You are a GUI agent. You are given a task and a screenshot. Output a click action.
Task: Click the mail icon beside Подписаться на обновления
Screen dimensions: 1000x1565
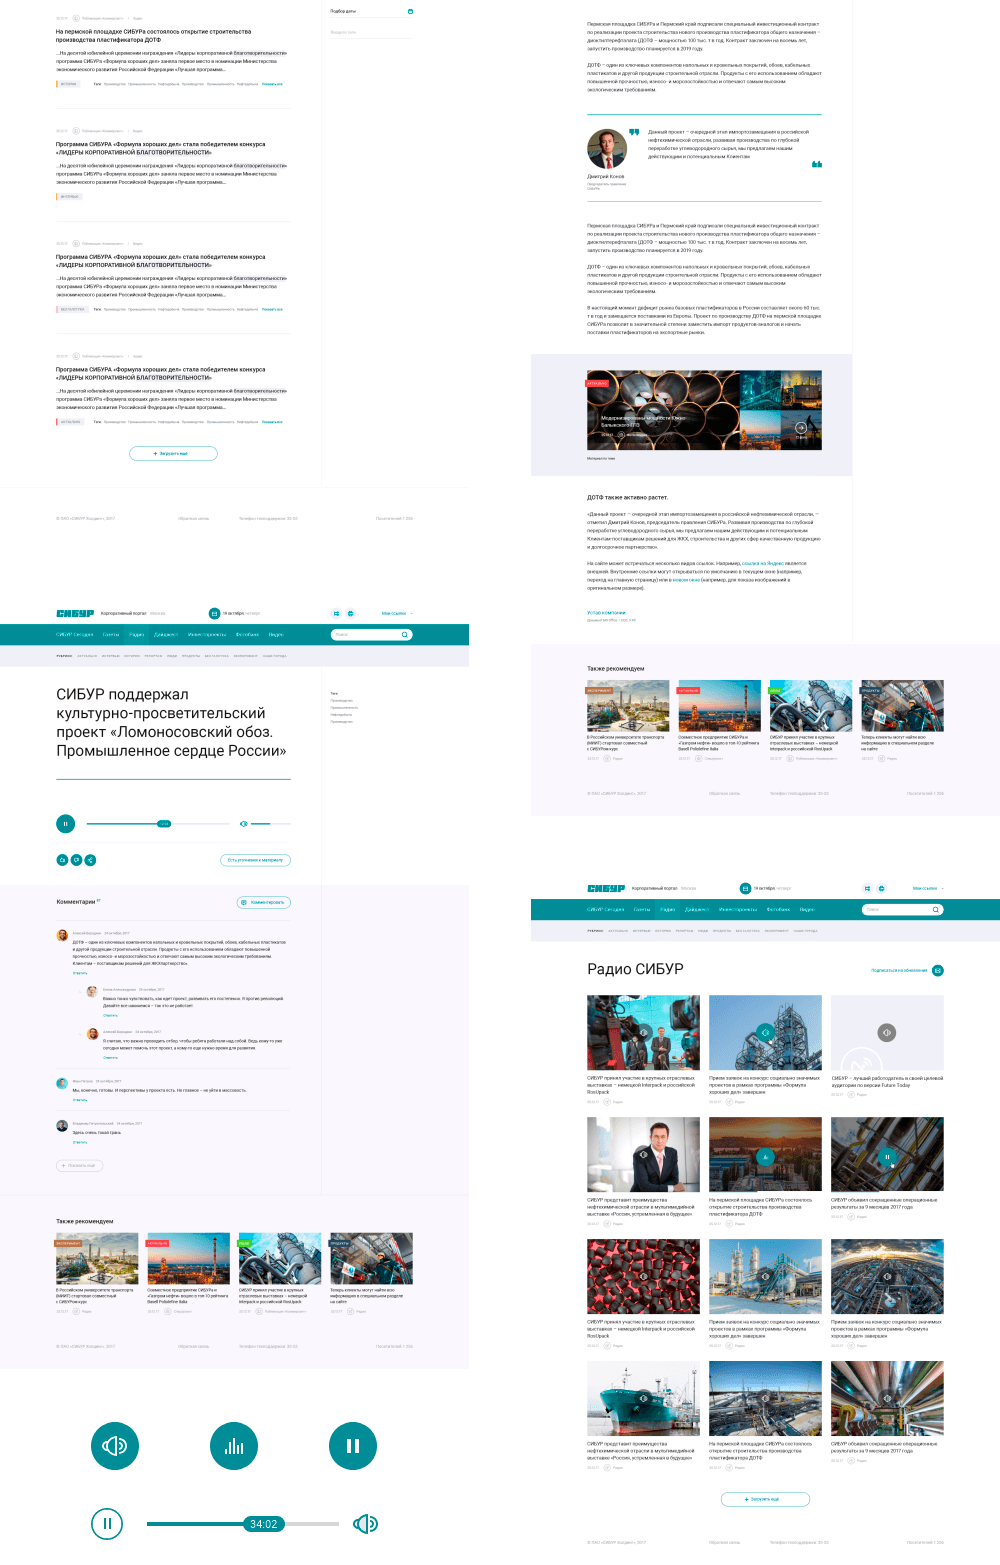pyautogui.click(x=938, y=970)
